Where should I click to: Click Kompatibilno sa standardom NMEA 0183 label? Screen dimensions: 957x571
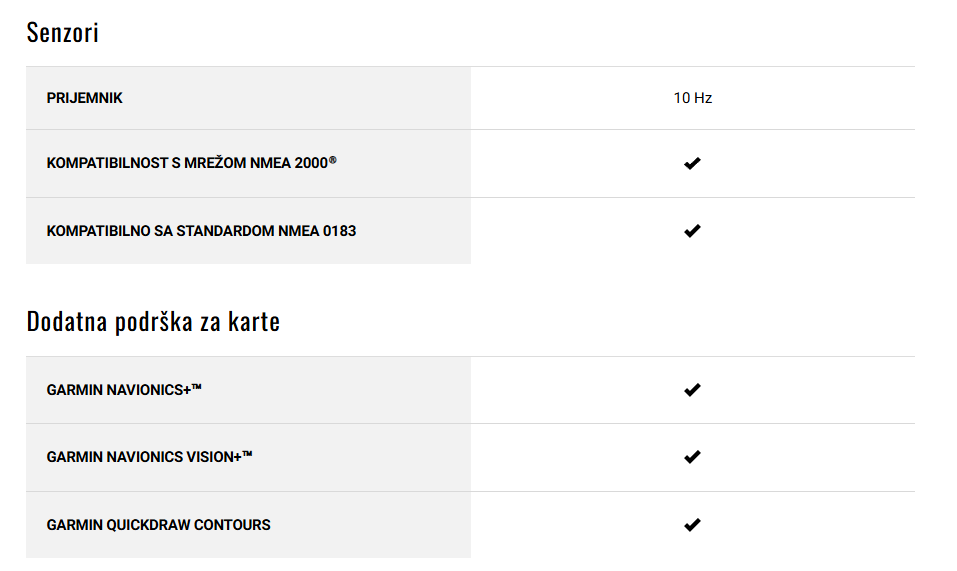(x=201, y=231)
